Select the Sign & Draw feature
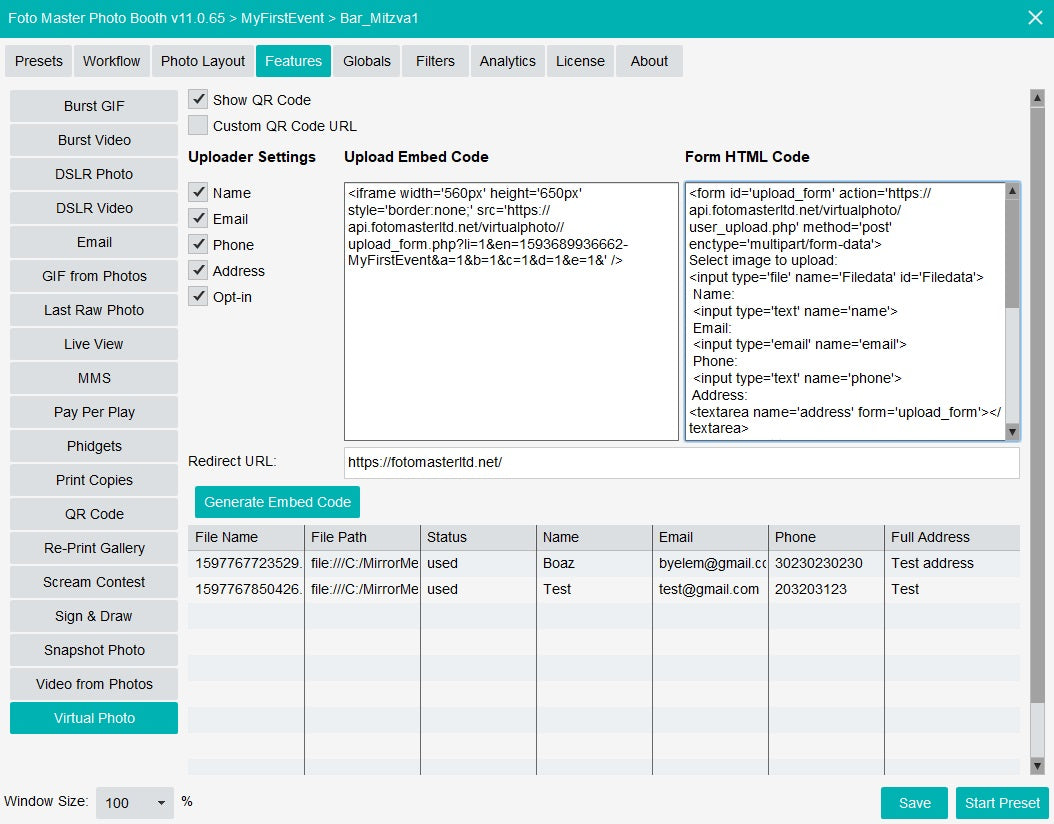 [x=94, y=616]
